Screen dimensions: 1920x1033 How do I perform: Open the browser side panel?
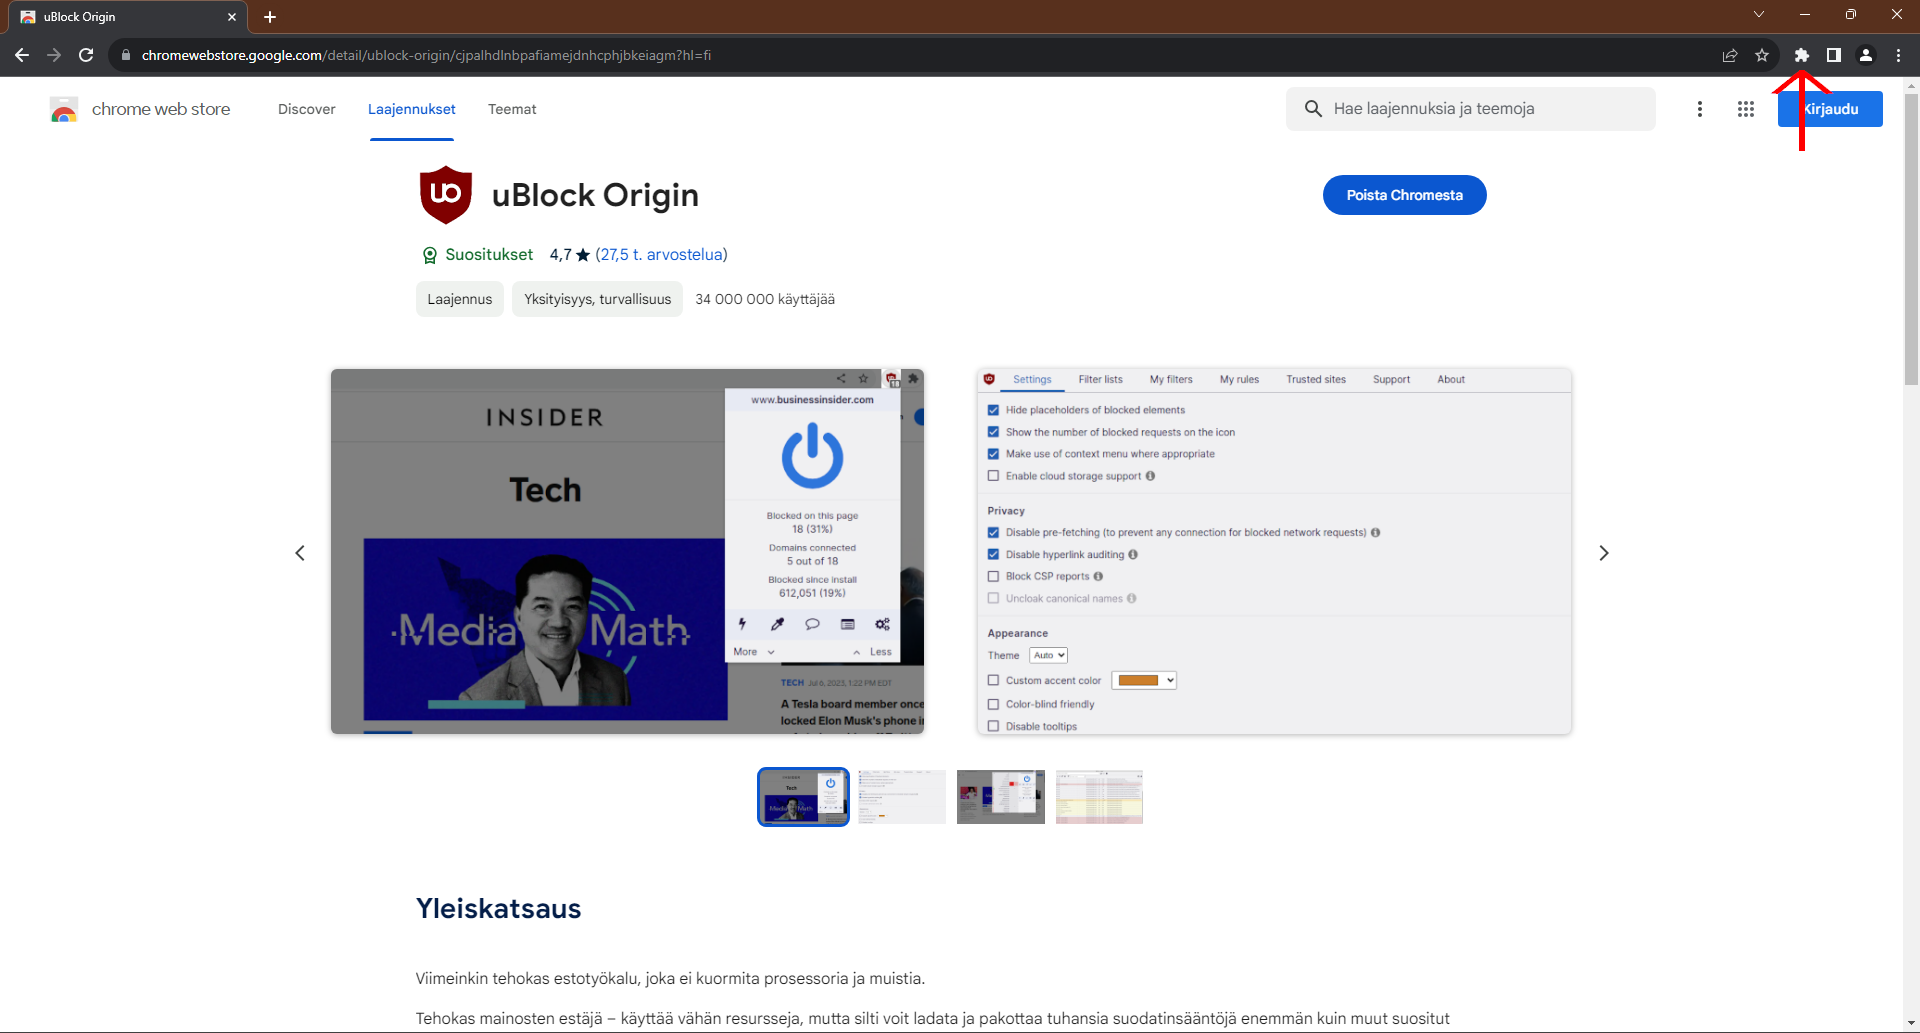click(1834, 55)
